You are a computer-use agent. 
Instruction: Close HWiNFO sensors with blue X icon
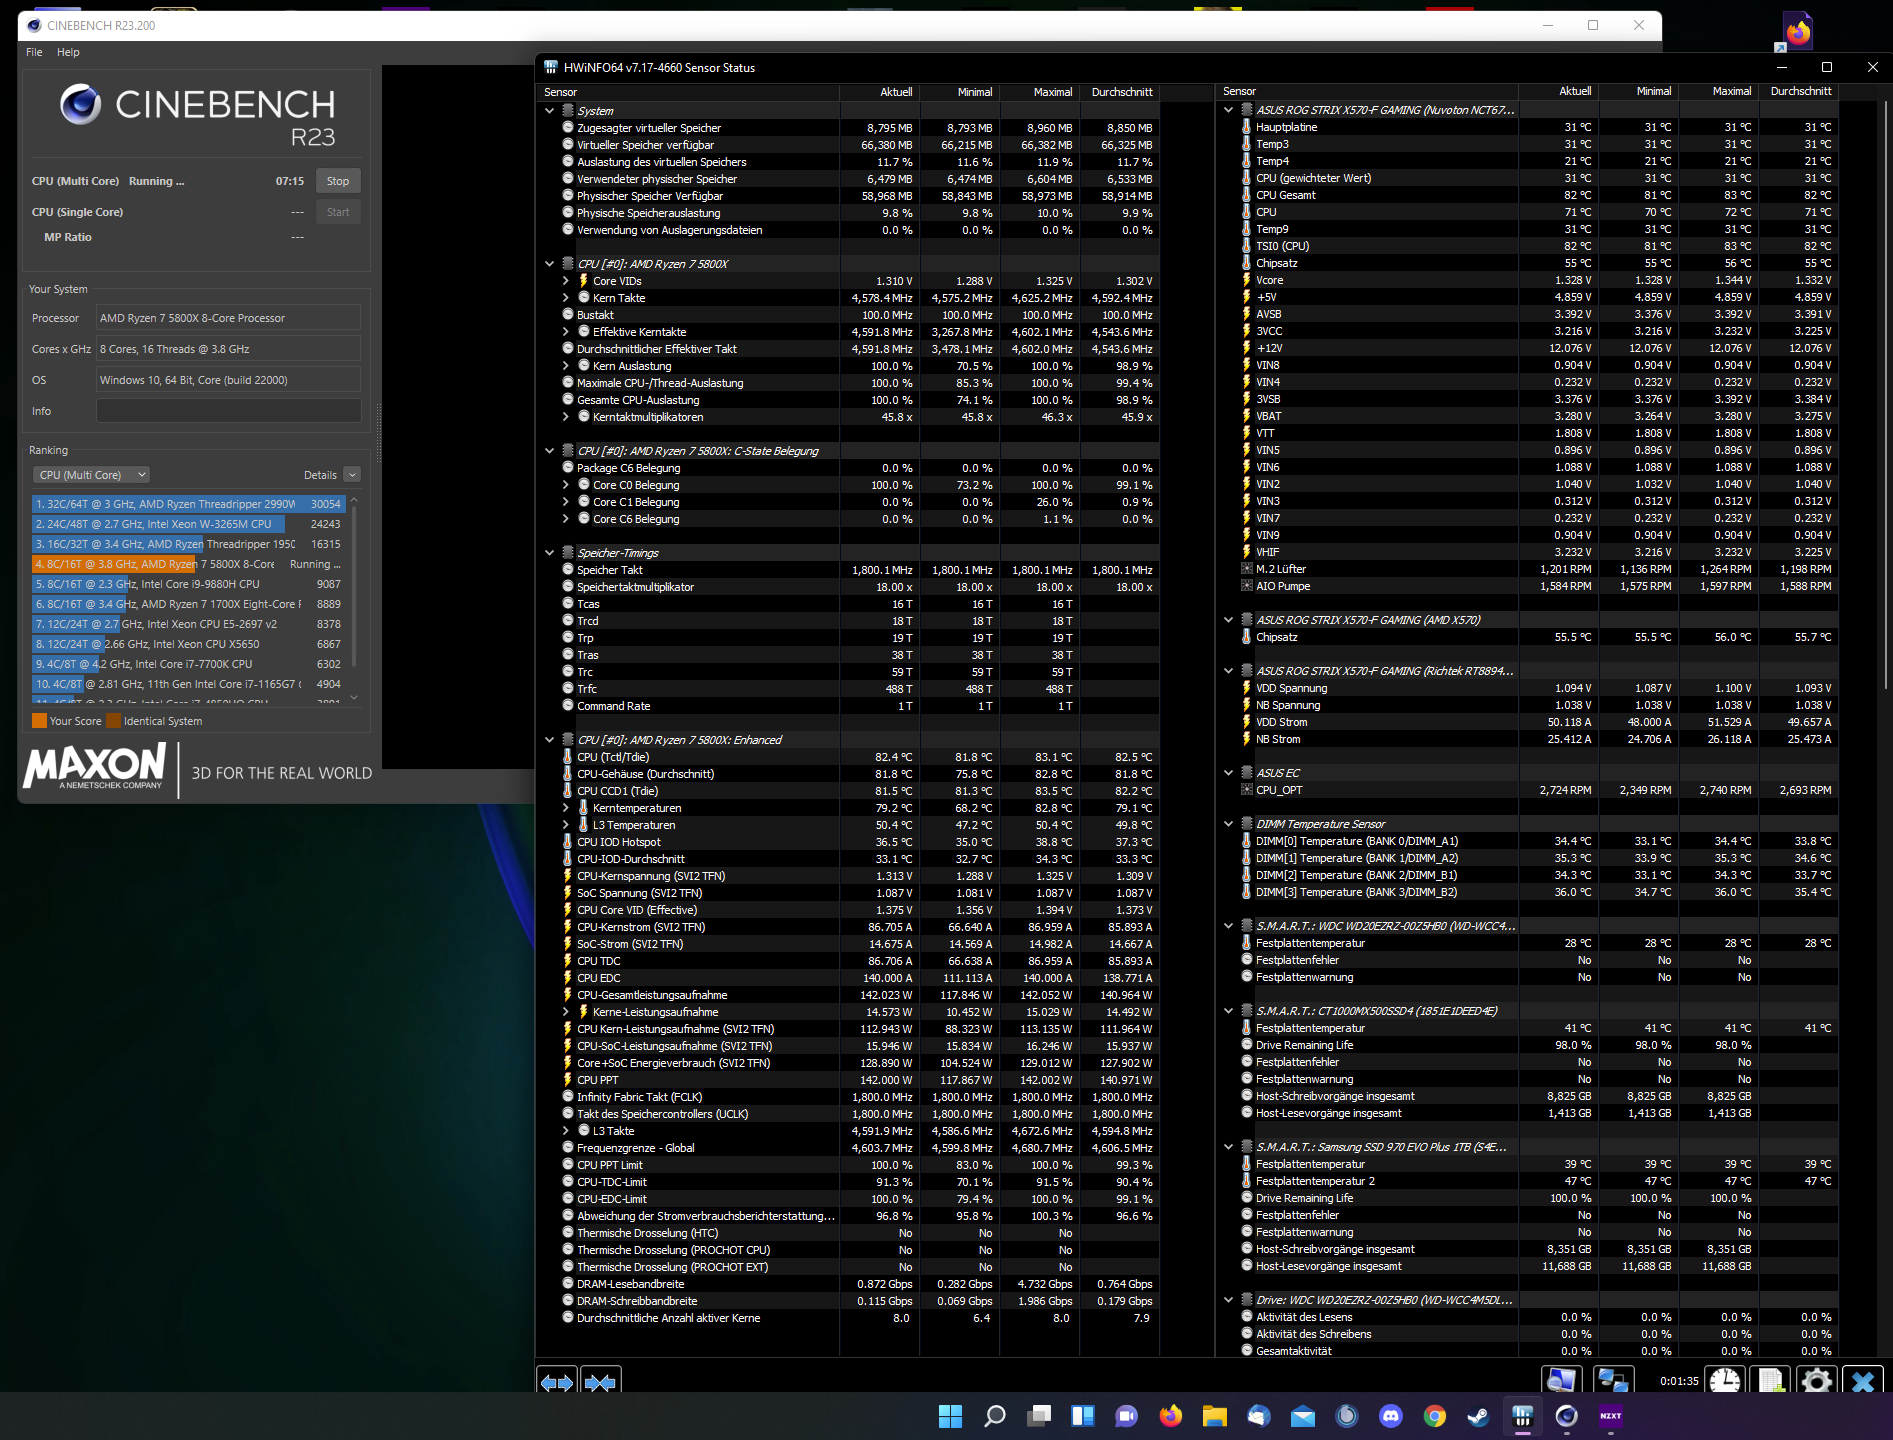1862,1381
